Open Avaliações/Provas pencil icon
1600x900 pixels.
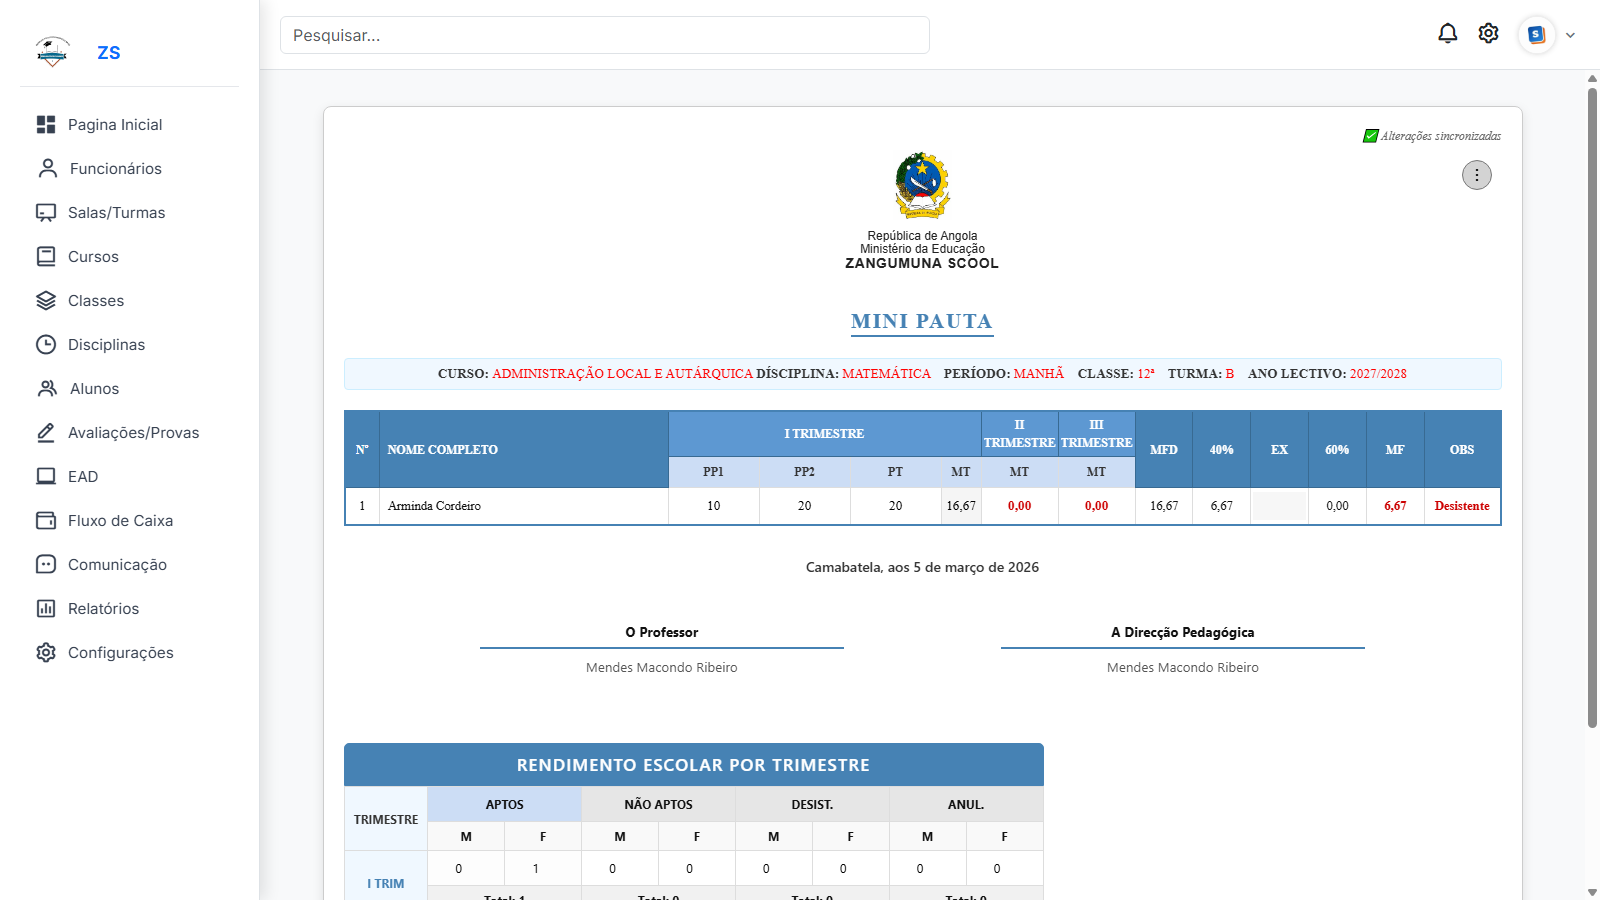pos(46,433)
